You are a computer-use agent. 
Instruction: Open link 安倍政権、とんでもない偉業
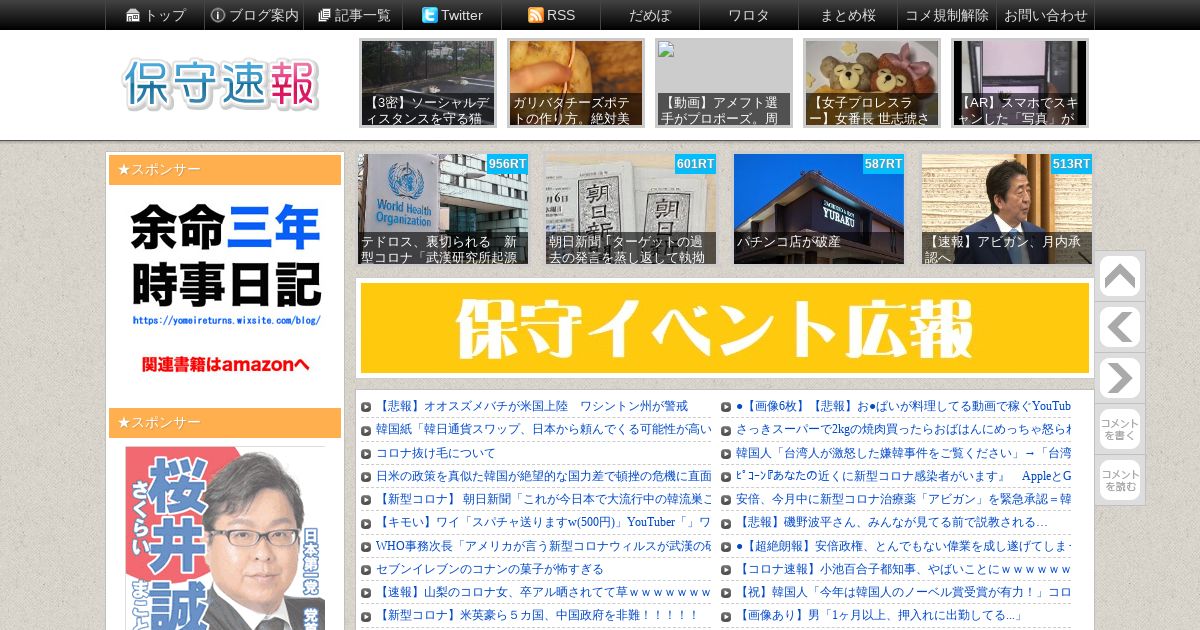pyautogui.click(x=903, y=546)
